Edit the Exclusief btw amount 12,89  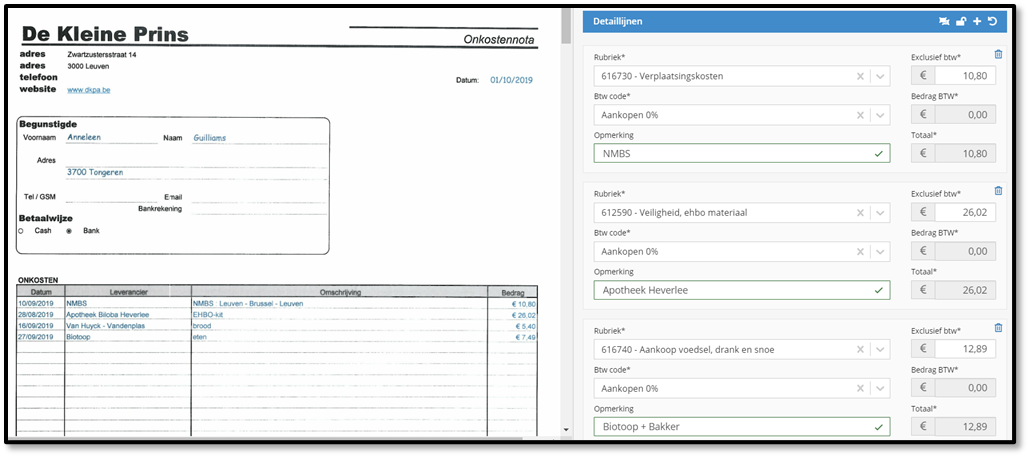click(965, 349)
